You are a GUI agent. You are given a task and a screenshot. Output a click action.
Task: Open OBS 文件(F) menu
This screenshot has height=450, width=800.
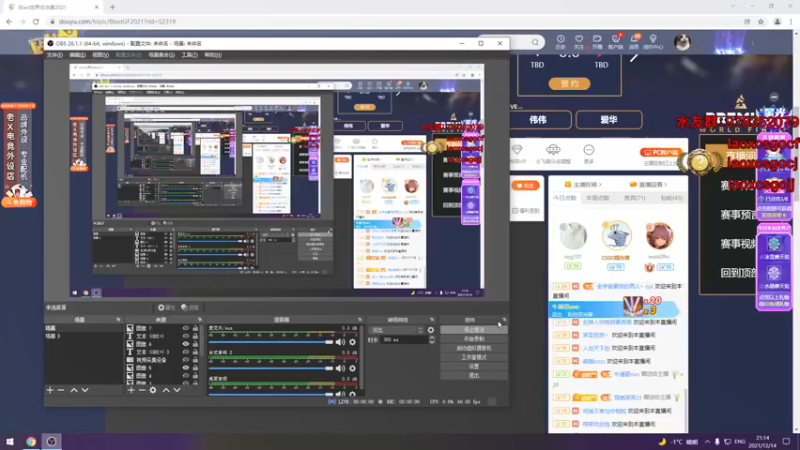[x=55, y=55]
